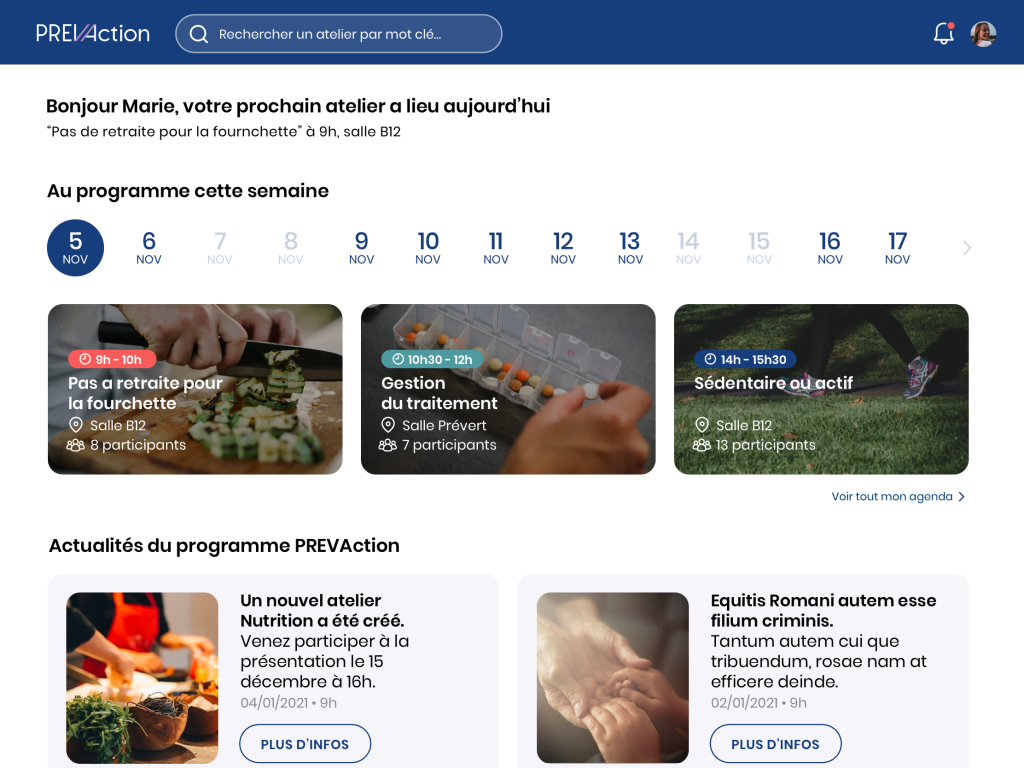1024x768 pixels.
Task: Select 16 NOV in the date strip
Action: coord(830,248)
